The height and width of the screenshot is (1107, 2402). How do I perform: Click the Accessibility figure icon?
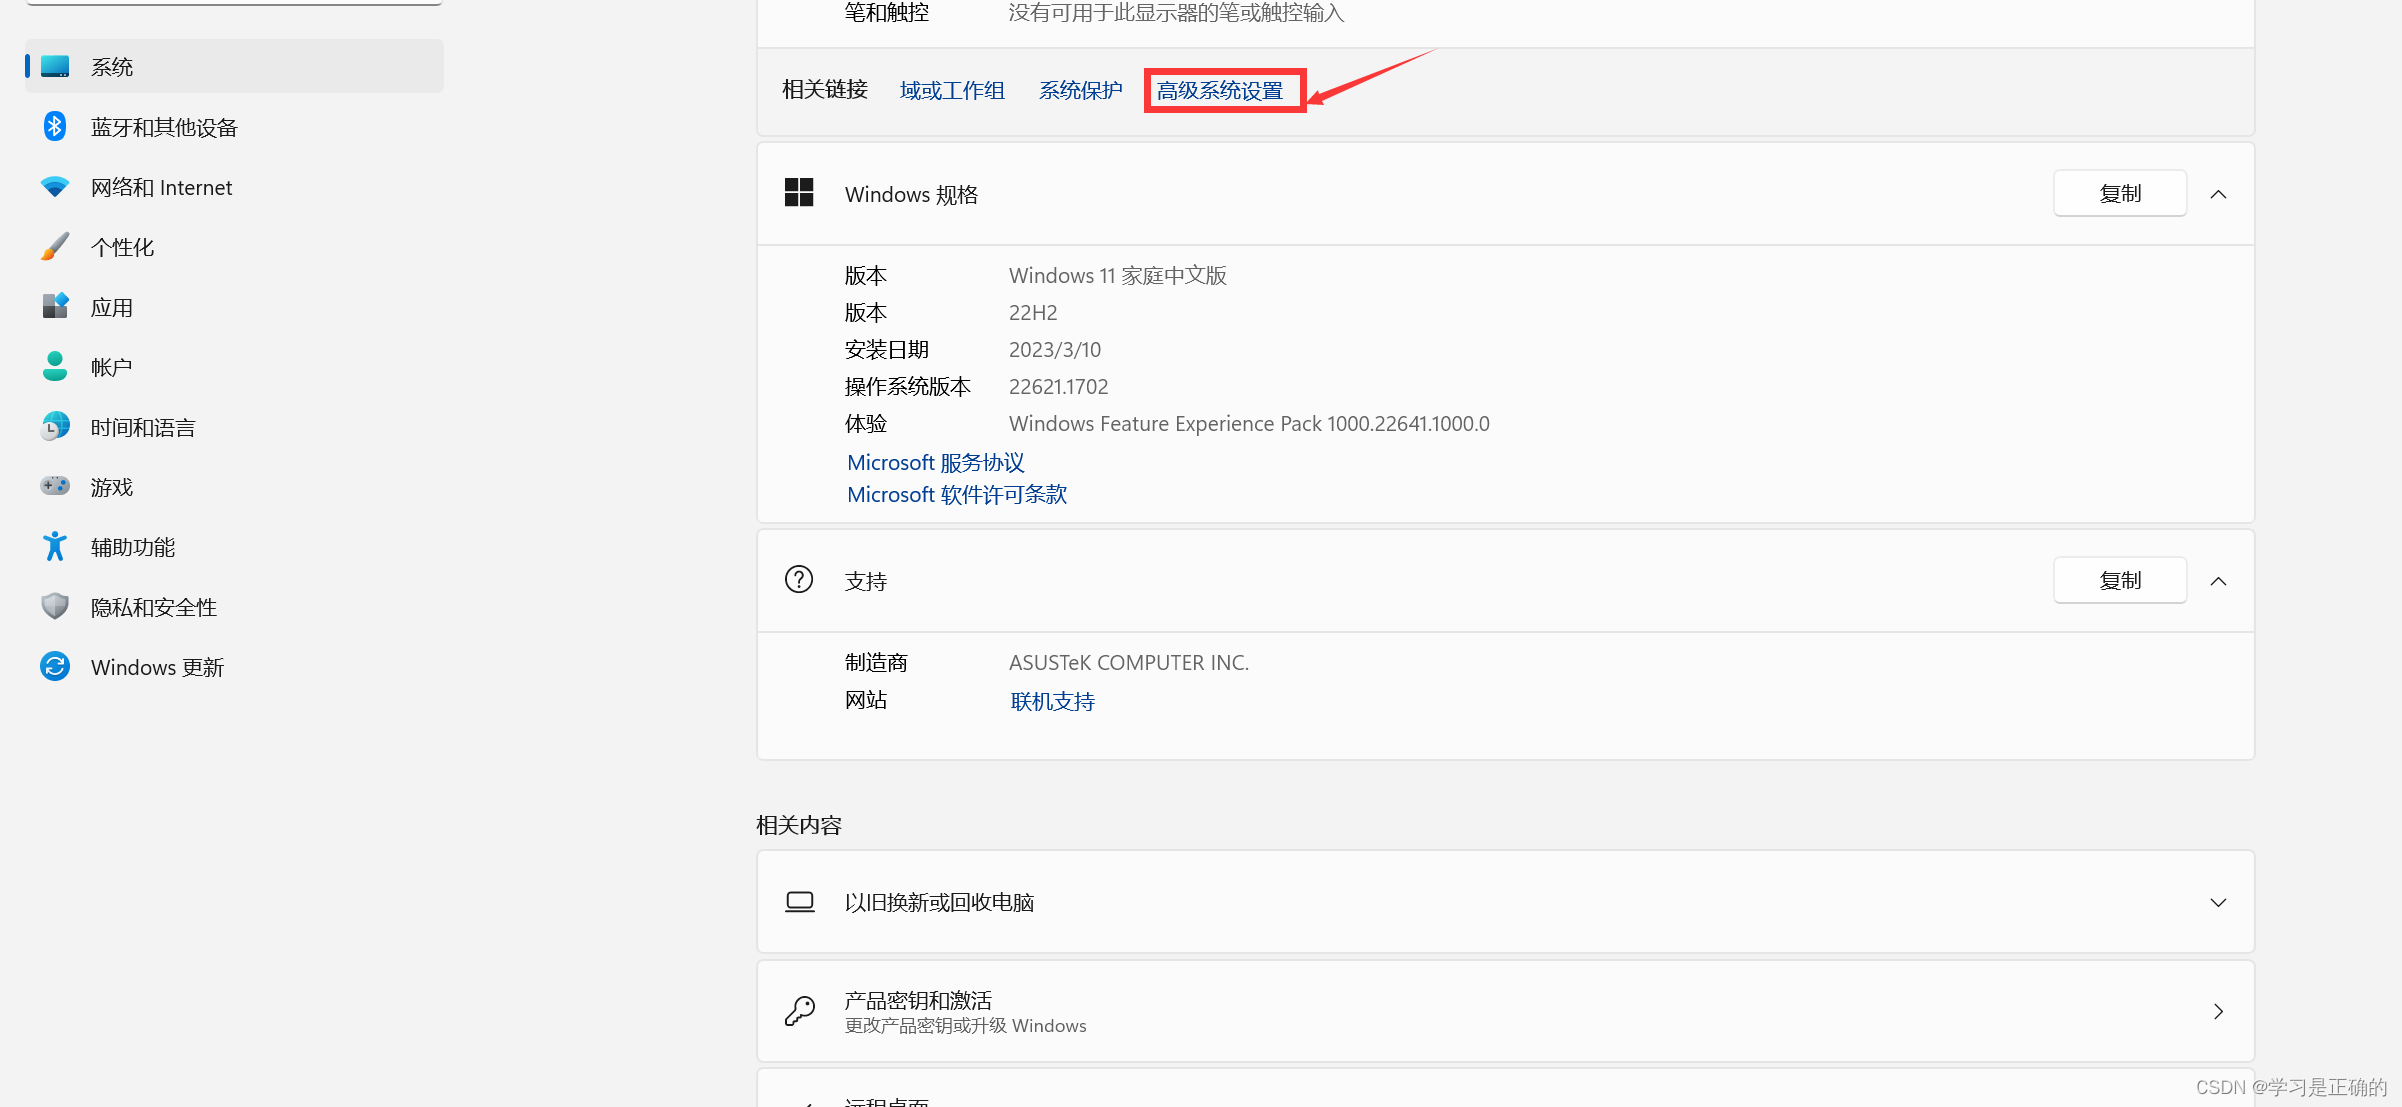tap(55, 546)
